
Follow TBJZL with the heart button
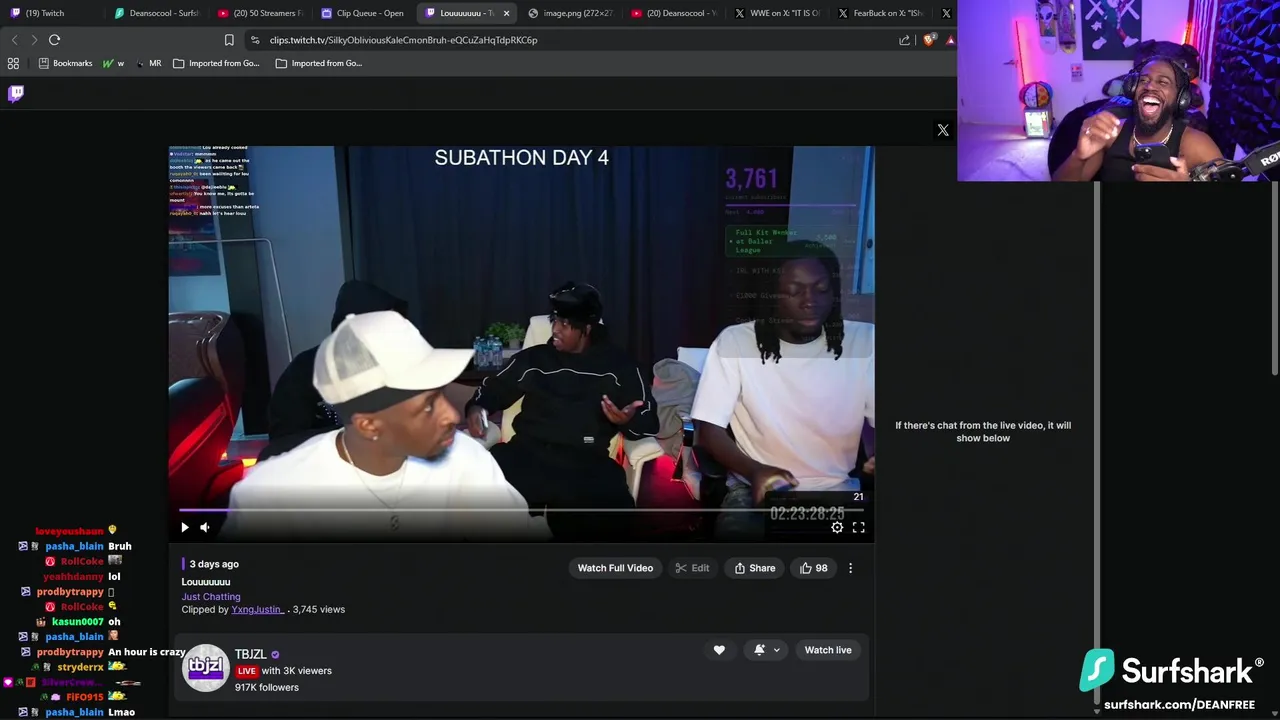click(719, 650)
